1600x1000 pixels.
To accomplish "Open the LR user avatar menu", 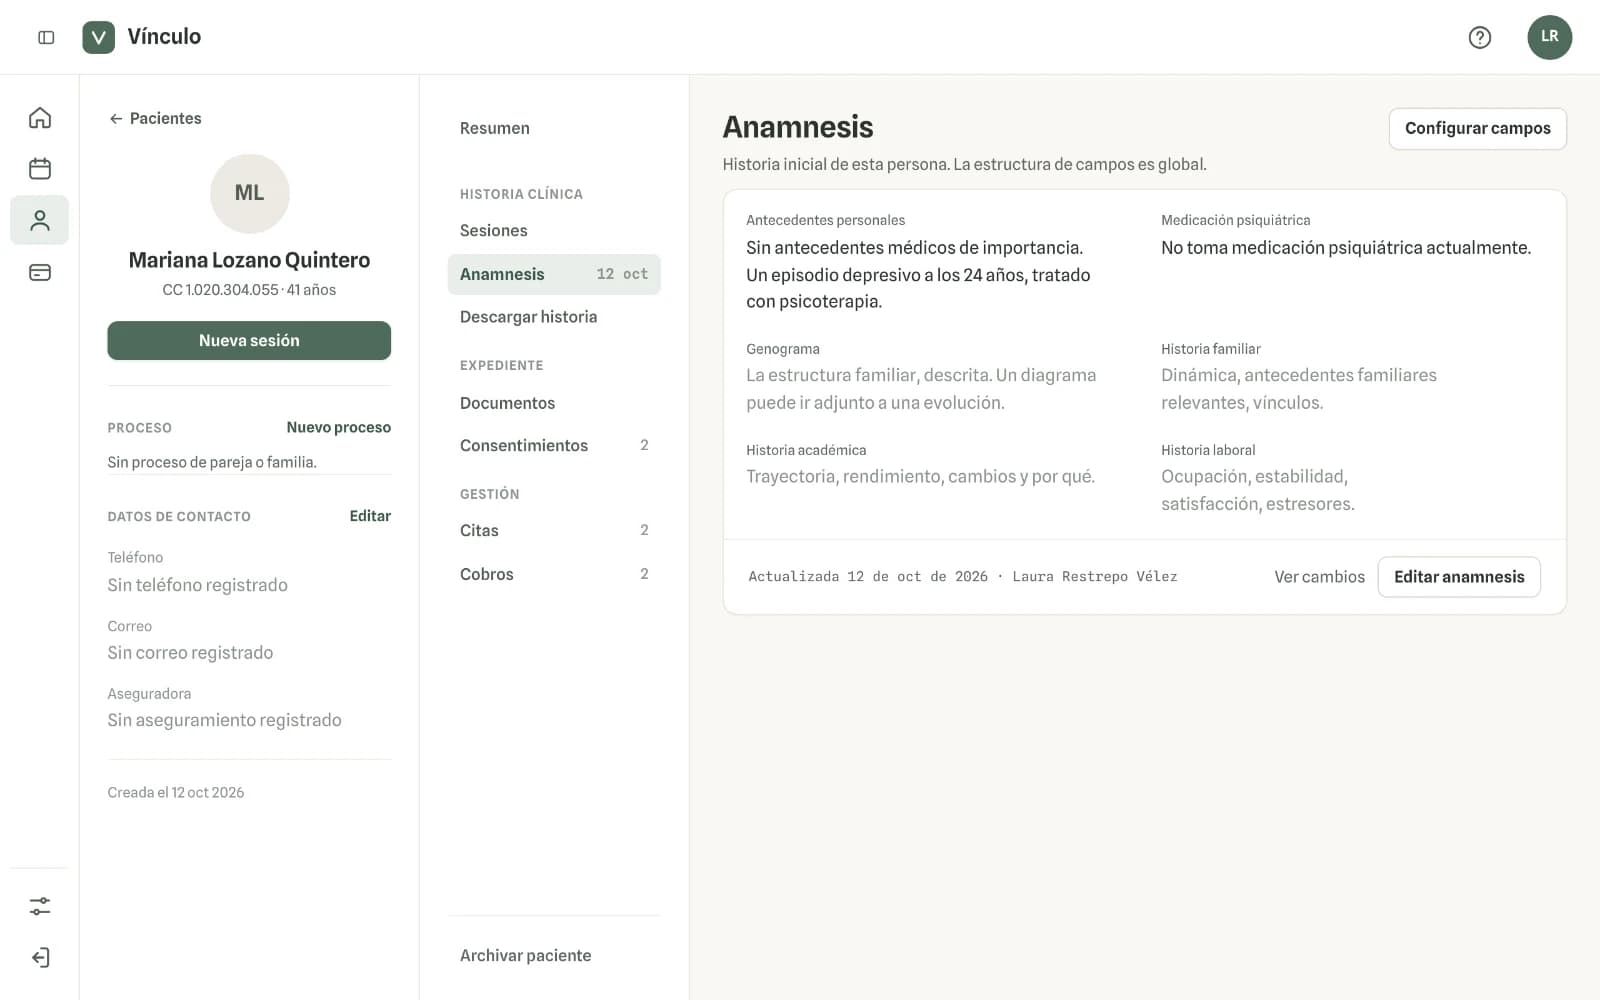I will click(x=1549, y=37).
